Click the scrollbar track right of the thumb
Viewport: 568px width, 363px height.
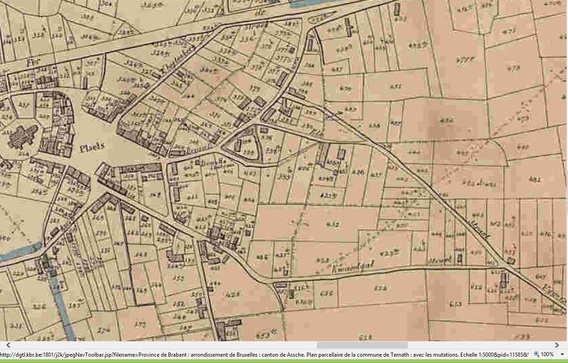[480, 345]
